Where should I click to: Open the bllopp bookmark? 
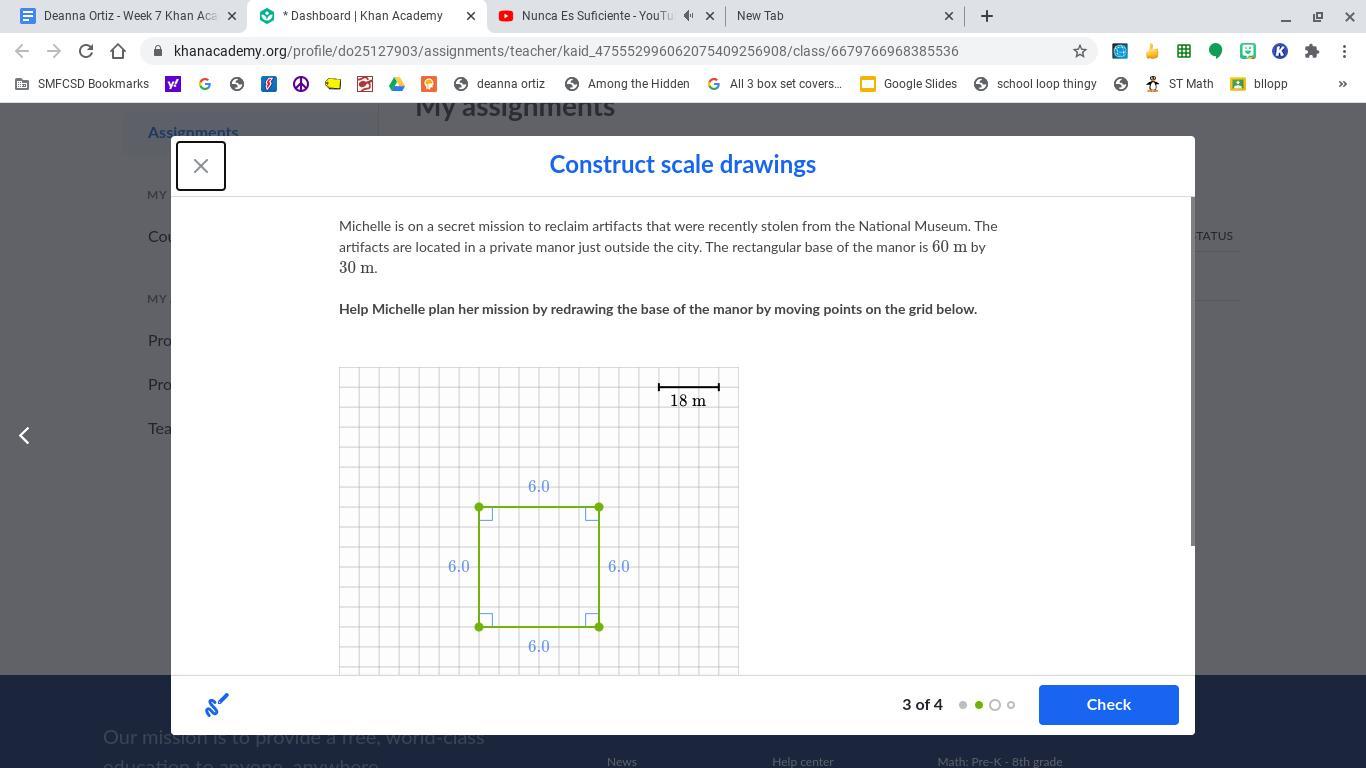tap(1259, 84)
